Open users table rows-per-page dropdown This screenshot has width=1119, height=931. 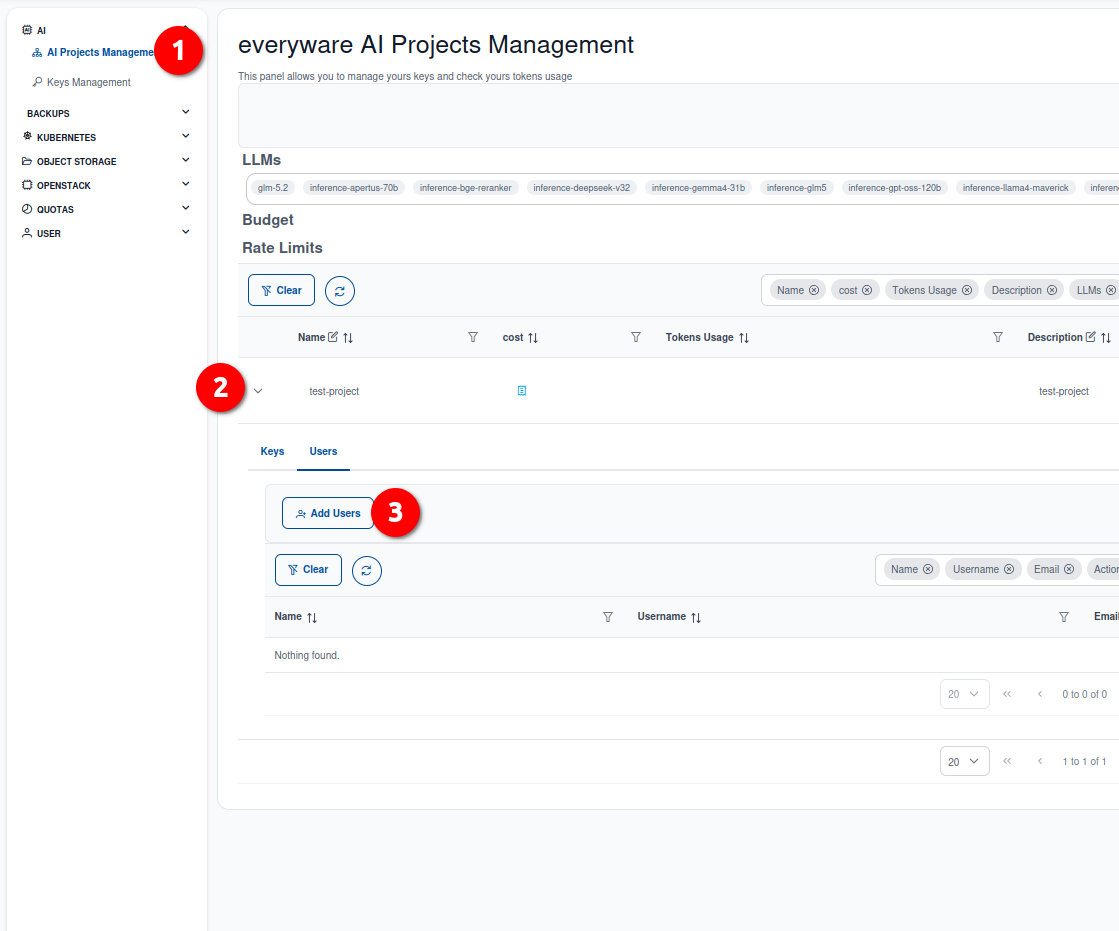point(965,694)
